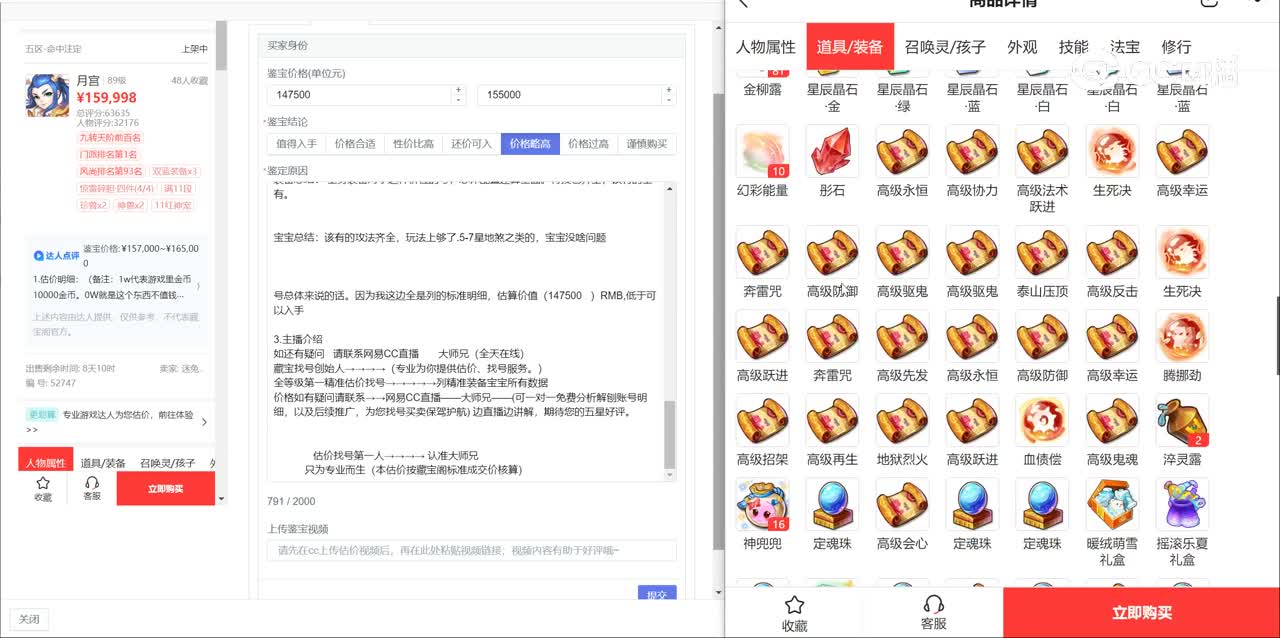This screenshot has height=638, width=1280.
Task: Open 道具/装备 tab in left panel
Action: [103, 463]
